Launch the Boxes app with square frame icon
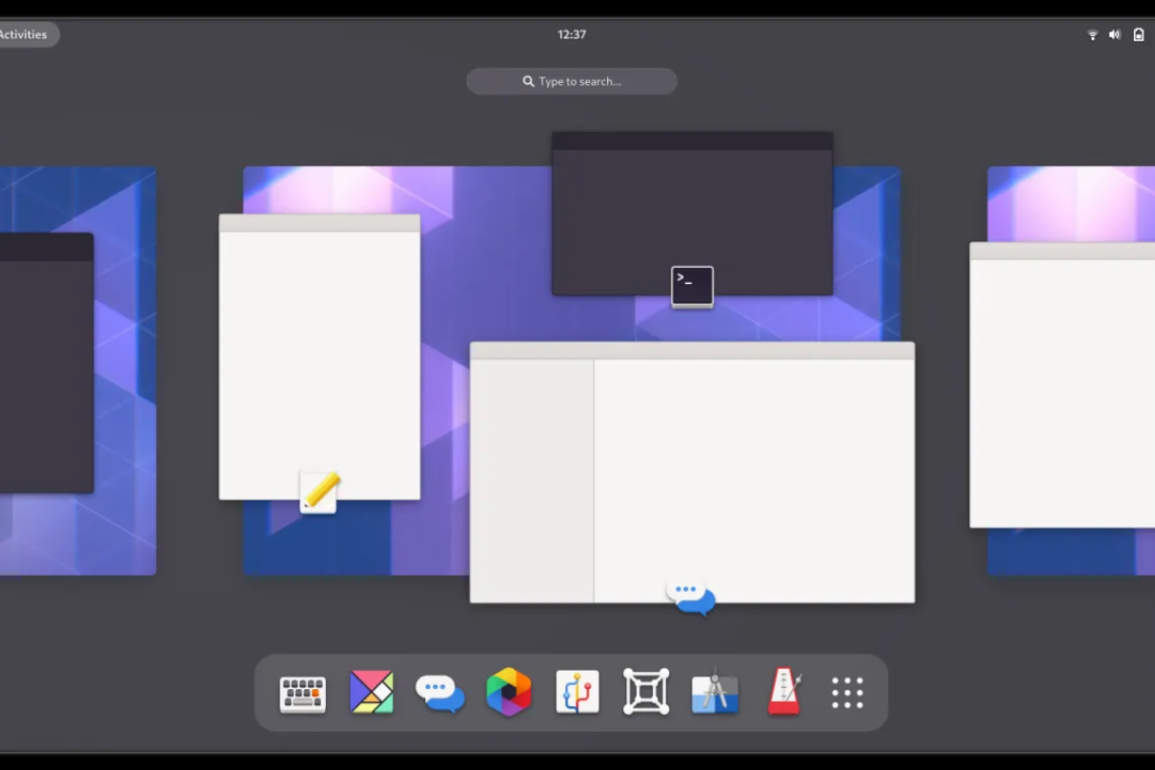Viewport: 1155px width, 770px height. tap(646, 692)
